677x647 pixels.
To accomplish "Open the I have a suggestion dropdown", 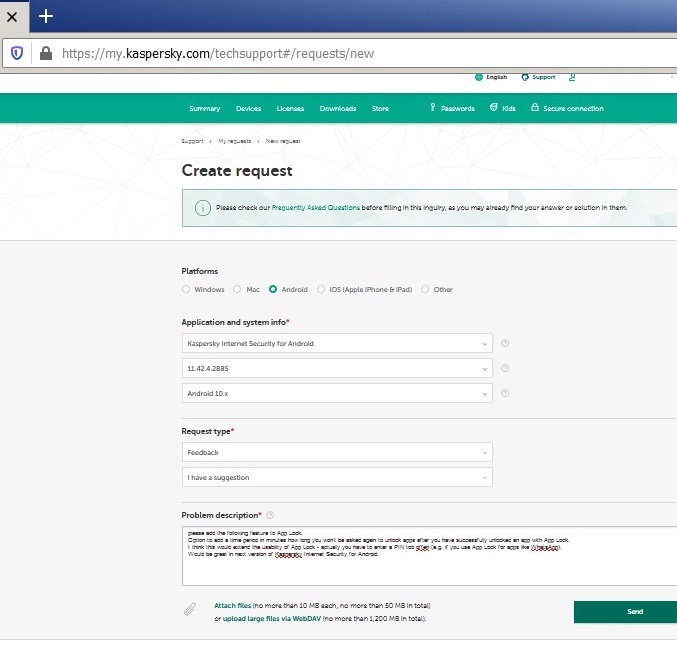I will (337, 477).
